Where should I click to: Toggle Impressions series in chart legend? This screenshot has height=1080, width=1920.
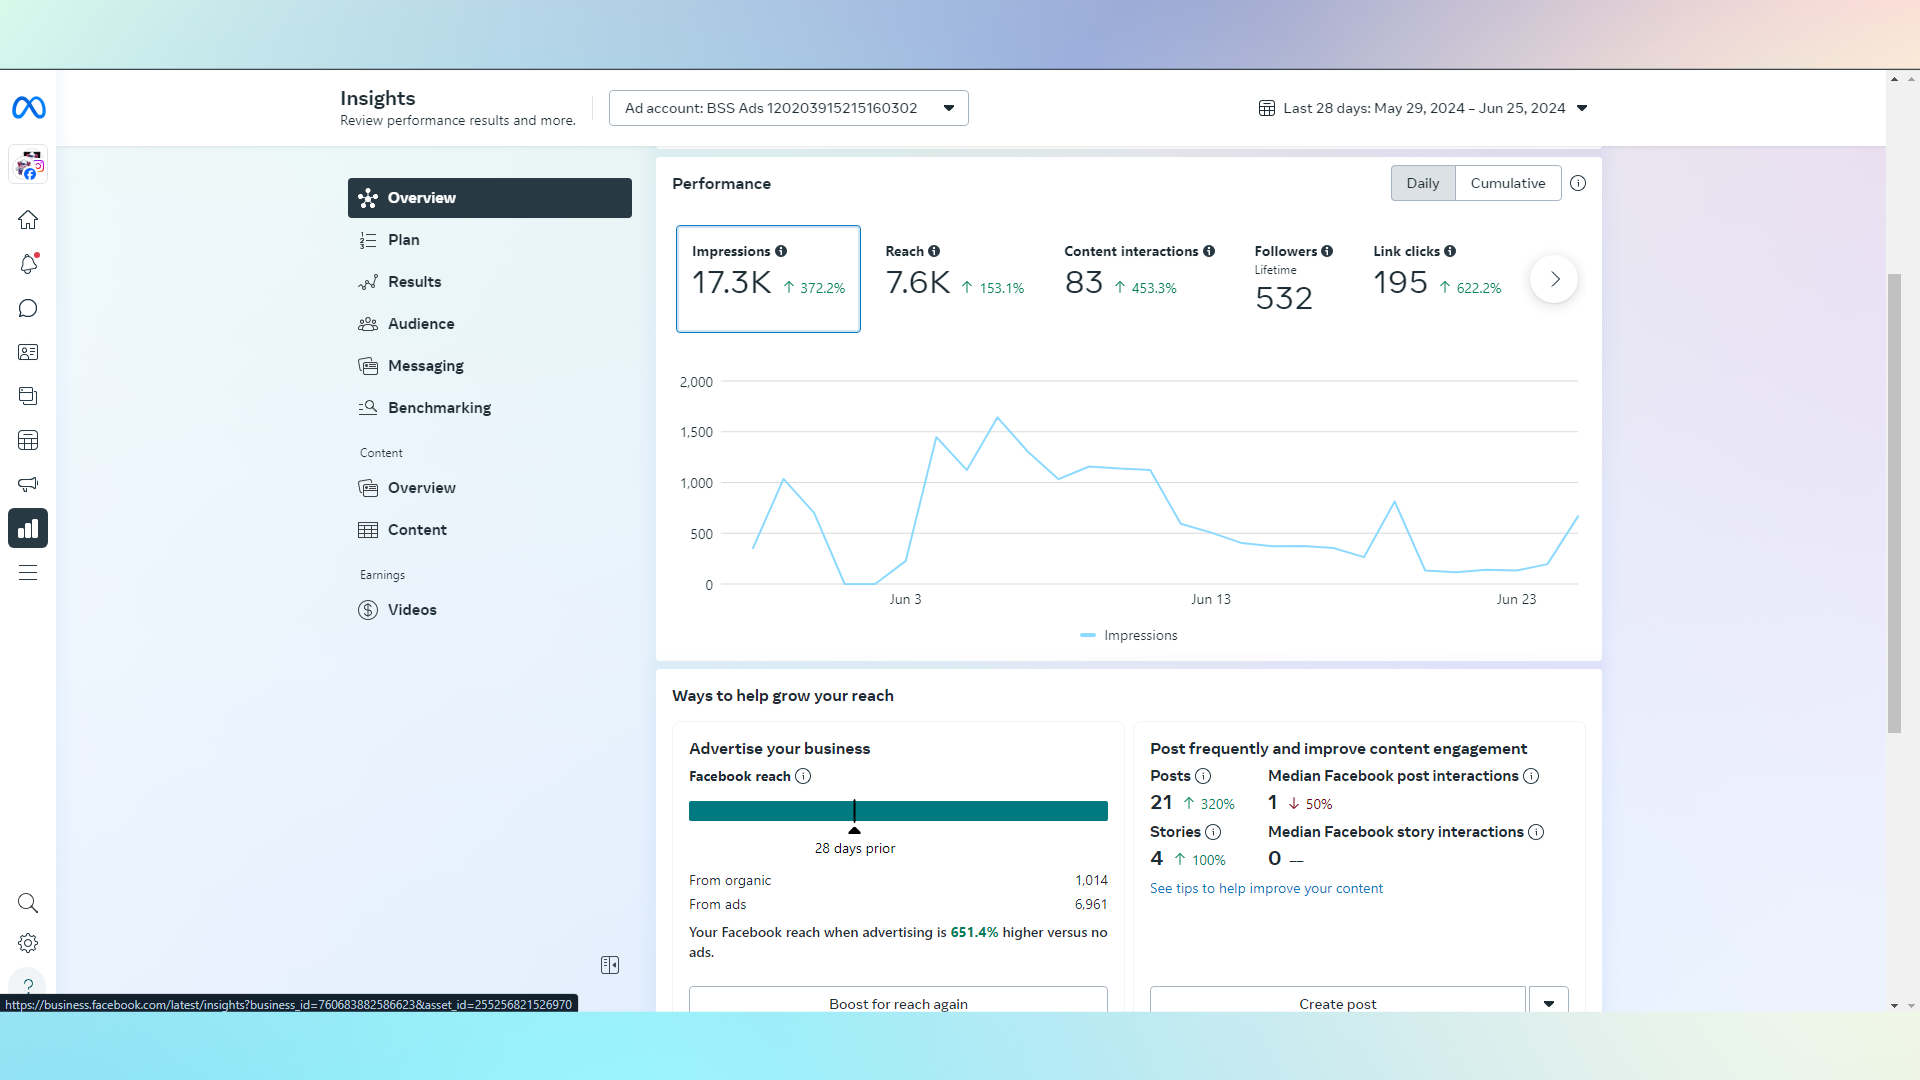[x=1129, y=635]
